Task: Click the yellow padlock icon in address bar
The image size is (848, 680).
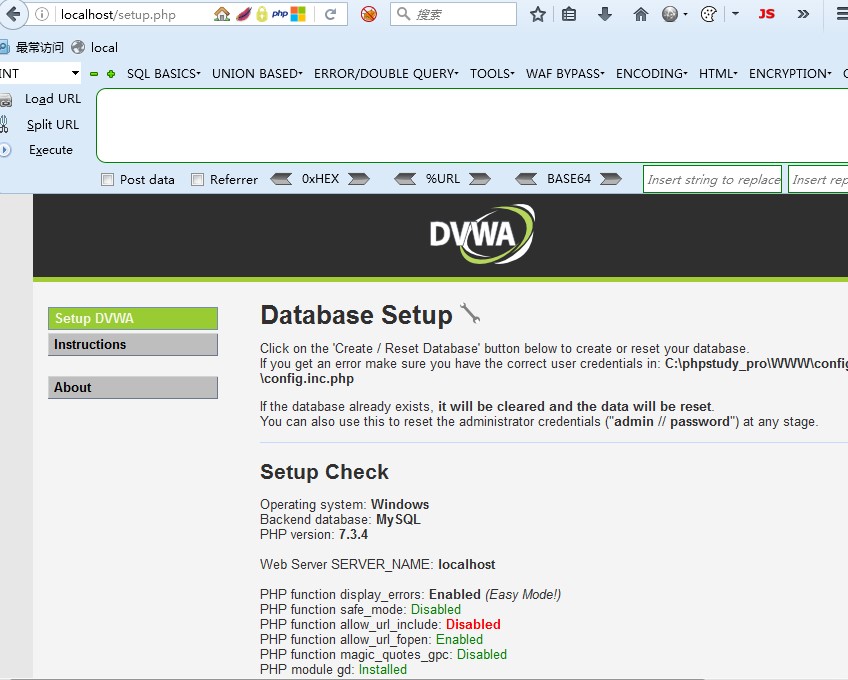Action: coord(262,14)
